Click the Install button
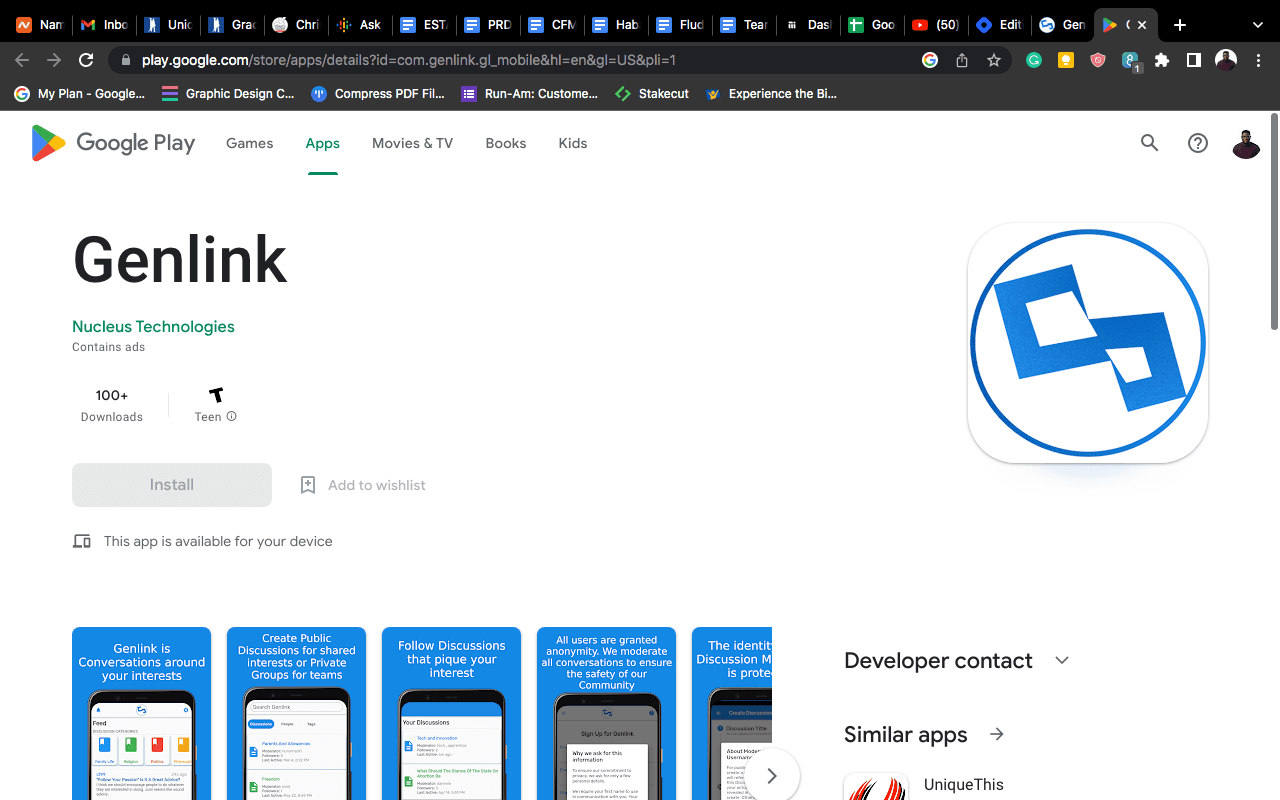The width and height of the screenshot is (1280, 800). pos(171,484)
